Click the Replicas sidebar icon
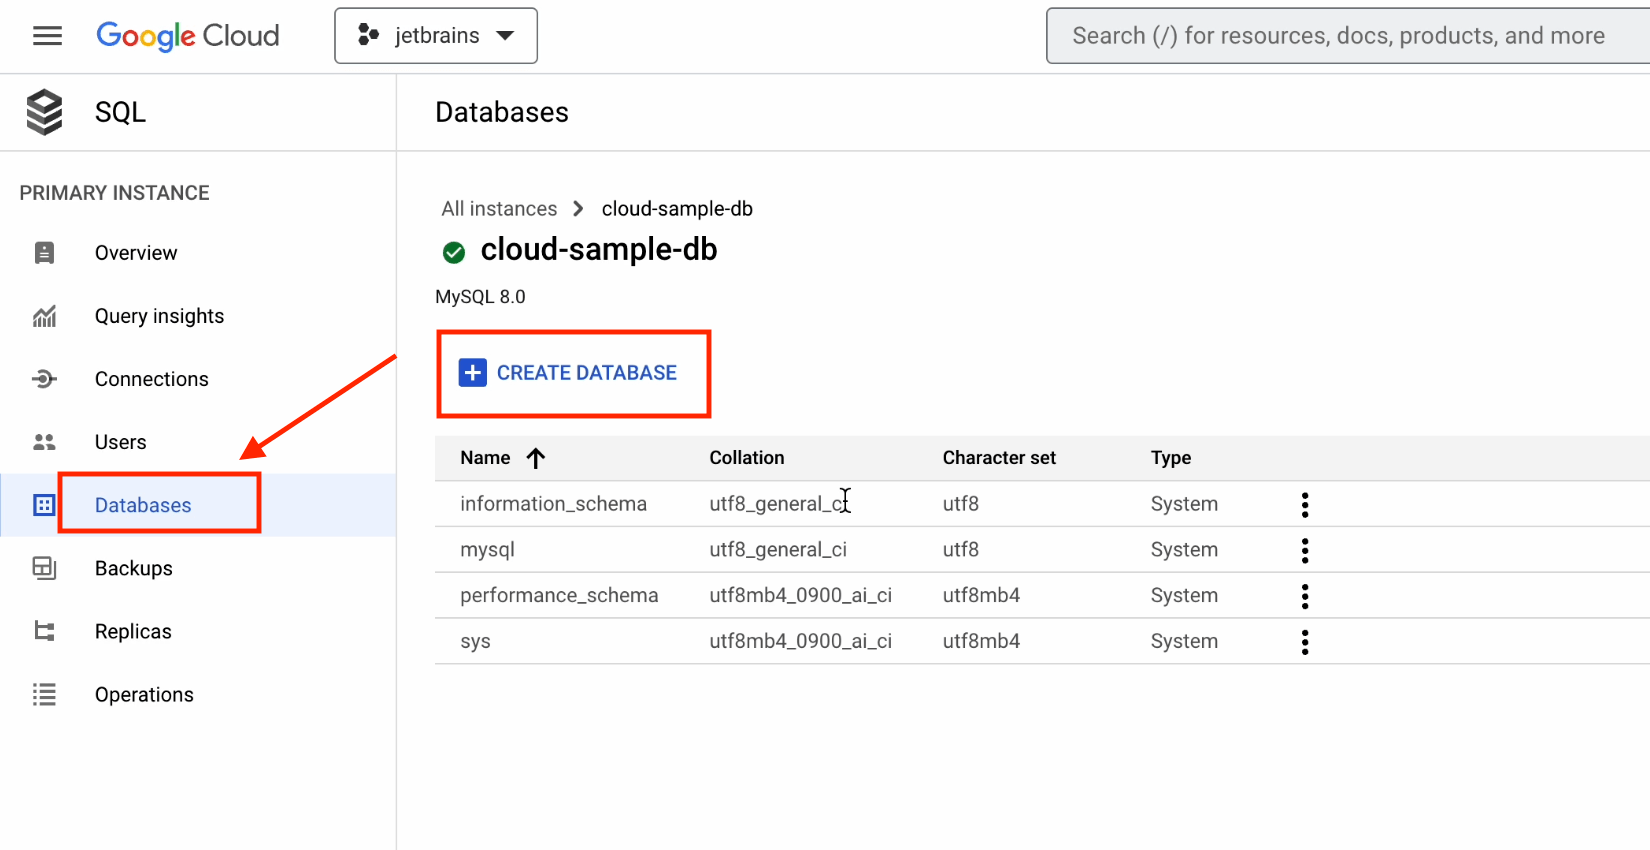 click(x=44, y=631)
